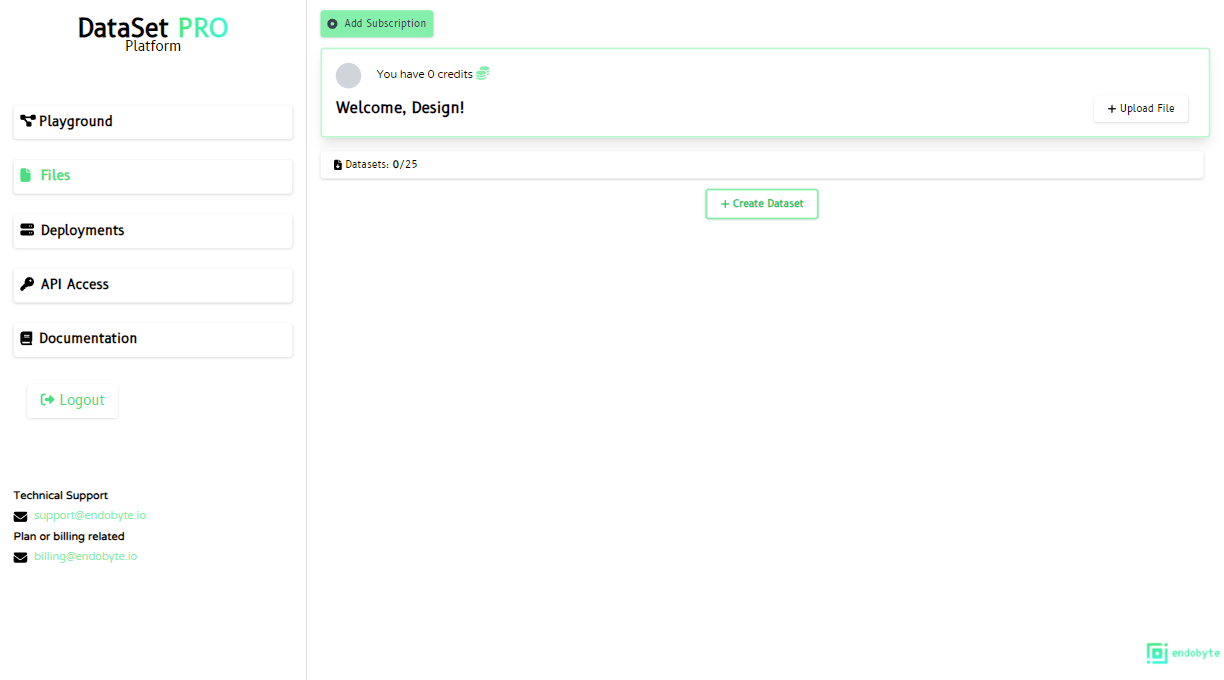This screenshot has width=1224, height=680.
Task: Click the Playground node graph icon
Action: coord(28,121)
